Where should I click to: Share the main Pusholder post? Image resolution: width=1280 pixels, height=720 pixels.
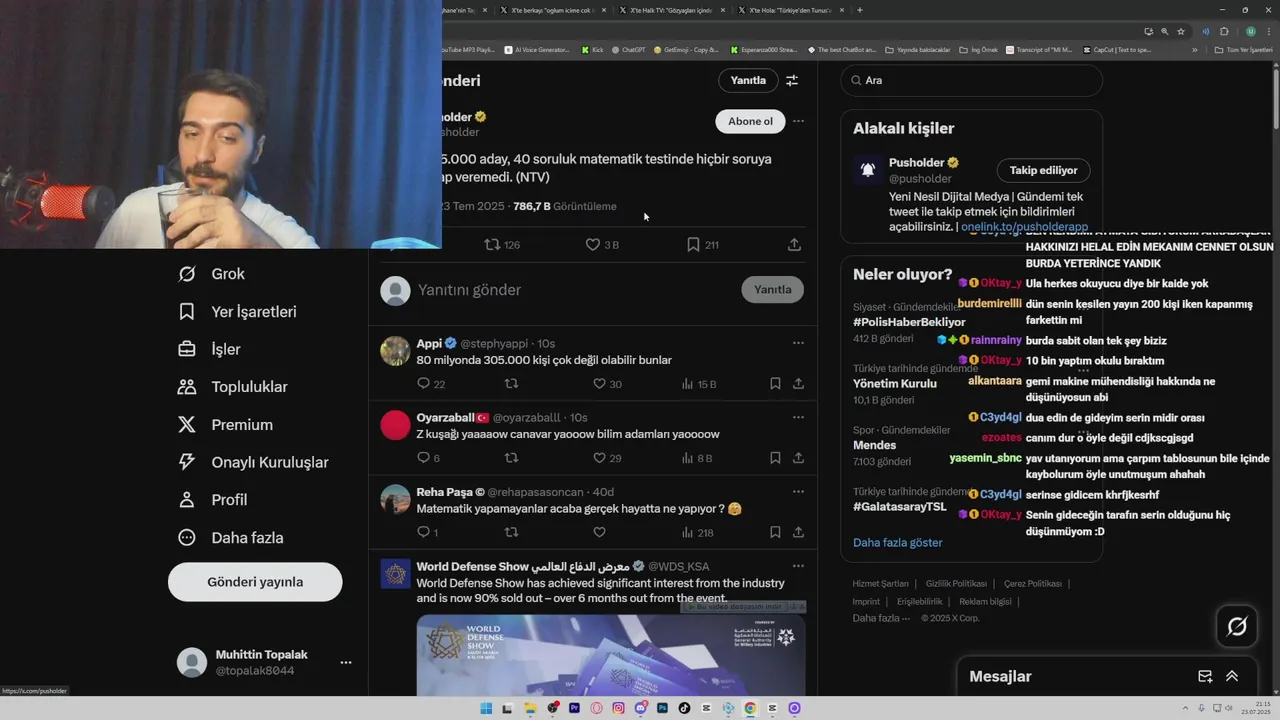[794, 244]
